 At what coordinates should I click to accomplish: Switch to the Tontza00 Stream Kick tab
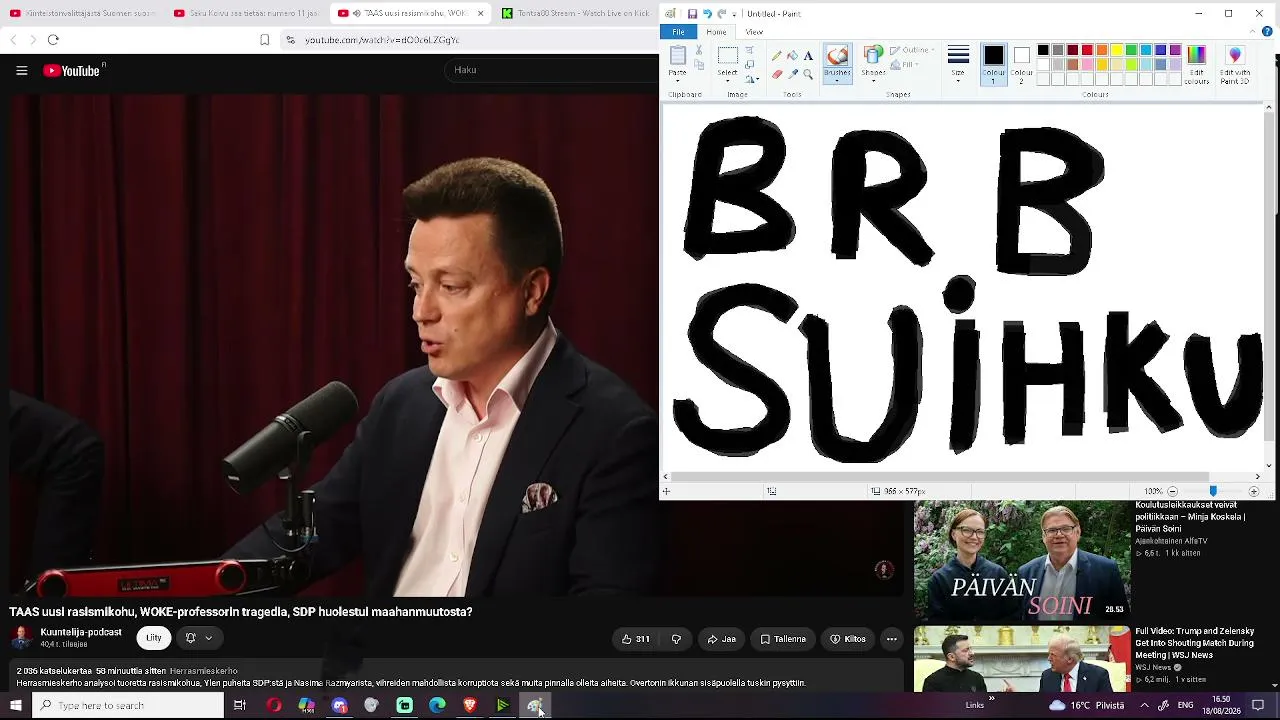(576, 13)
